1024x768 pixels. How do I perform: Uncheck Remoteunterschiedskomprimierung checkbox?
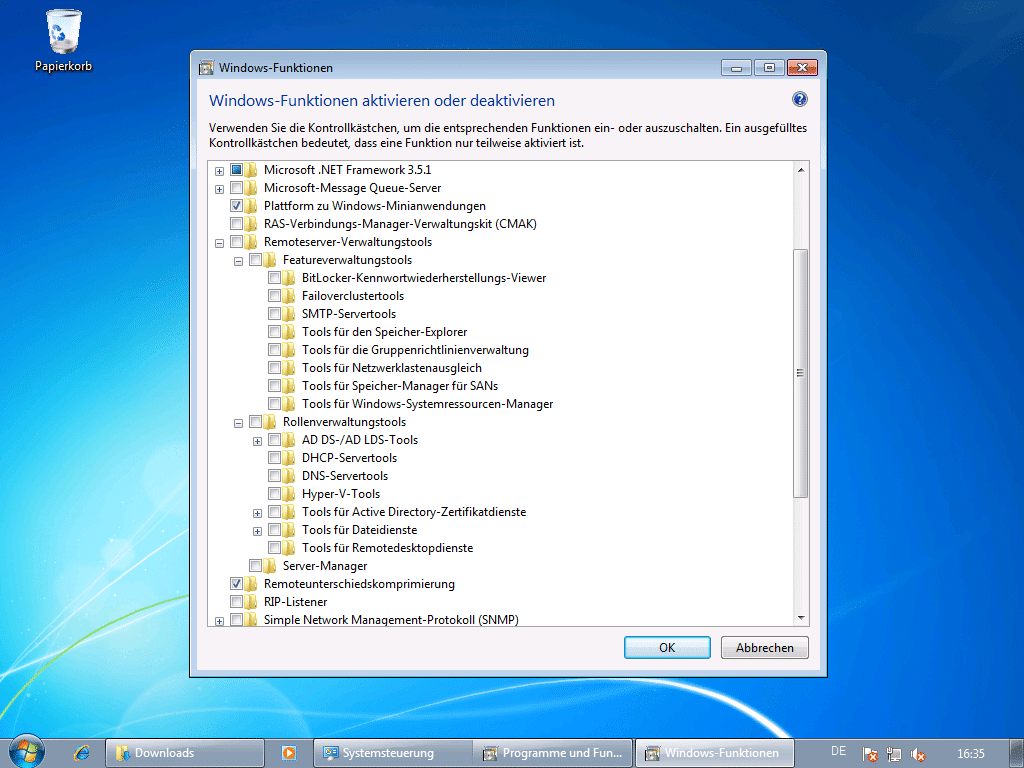click(236, 584)
